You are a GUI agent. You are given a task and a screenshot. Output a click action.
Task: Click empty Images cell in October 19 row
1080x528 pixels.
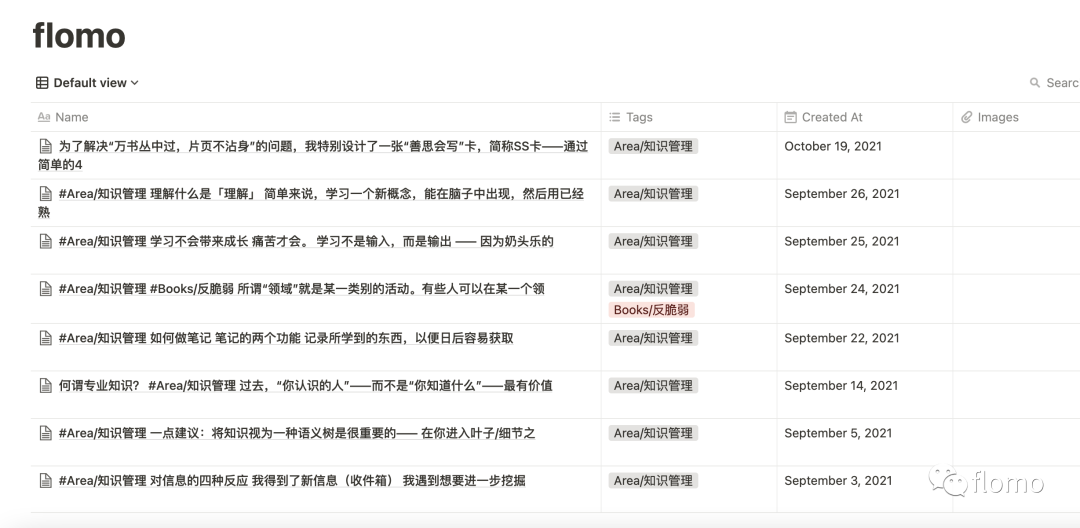point(1017,155)
